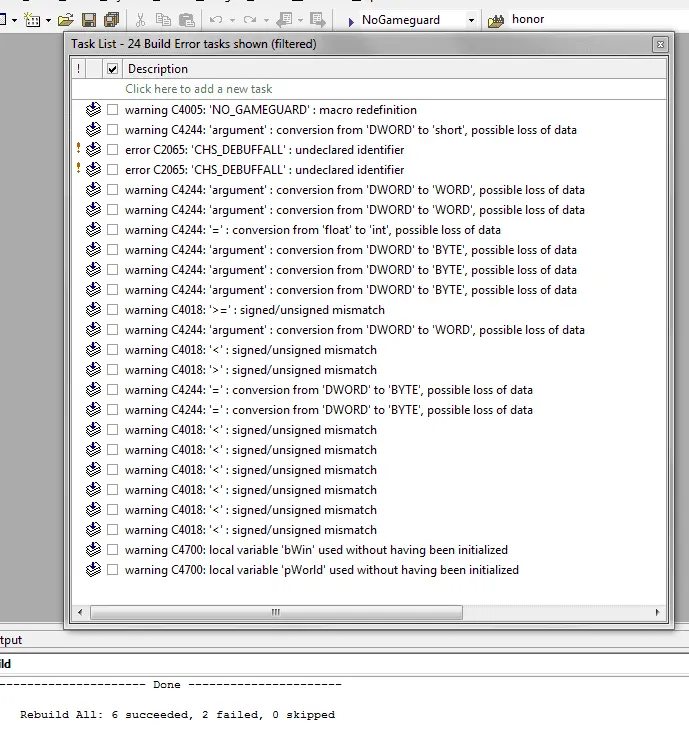The image size is (689, 751).
Task: Click the Start debugging play arrow
Action: coord(351,22)
